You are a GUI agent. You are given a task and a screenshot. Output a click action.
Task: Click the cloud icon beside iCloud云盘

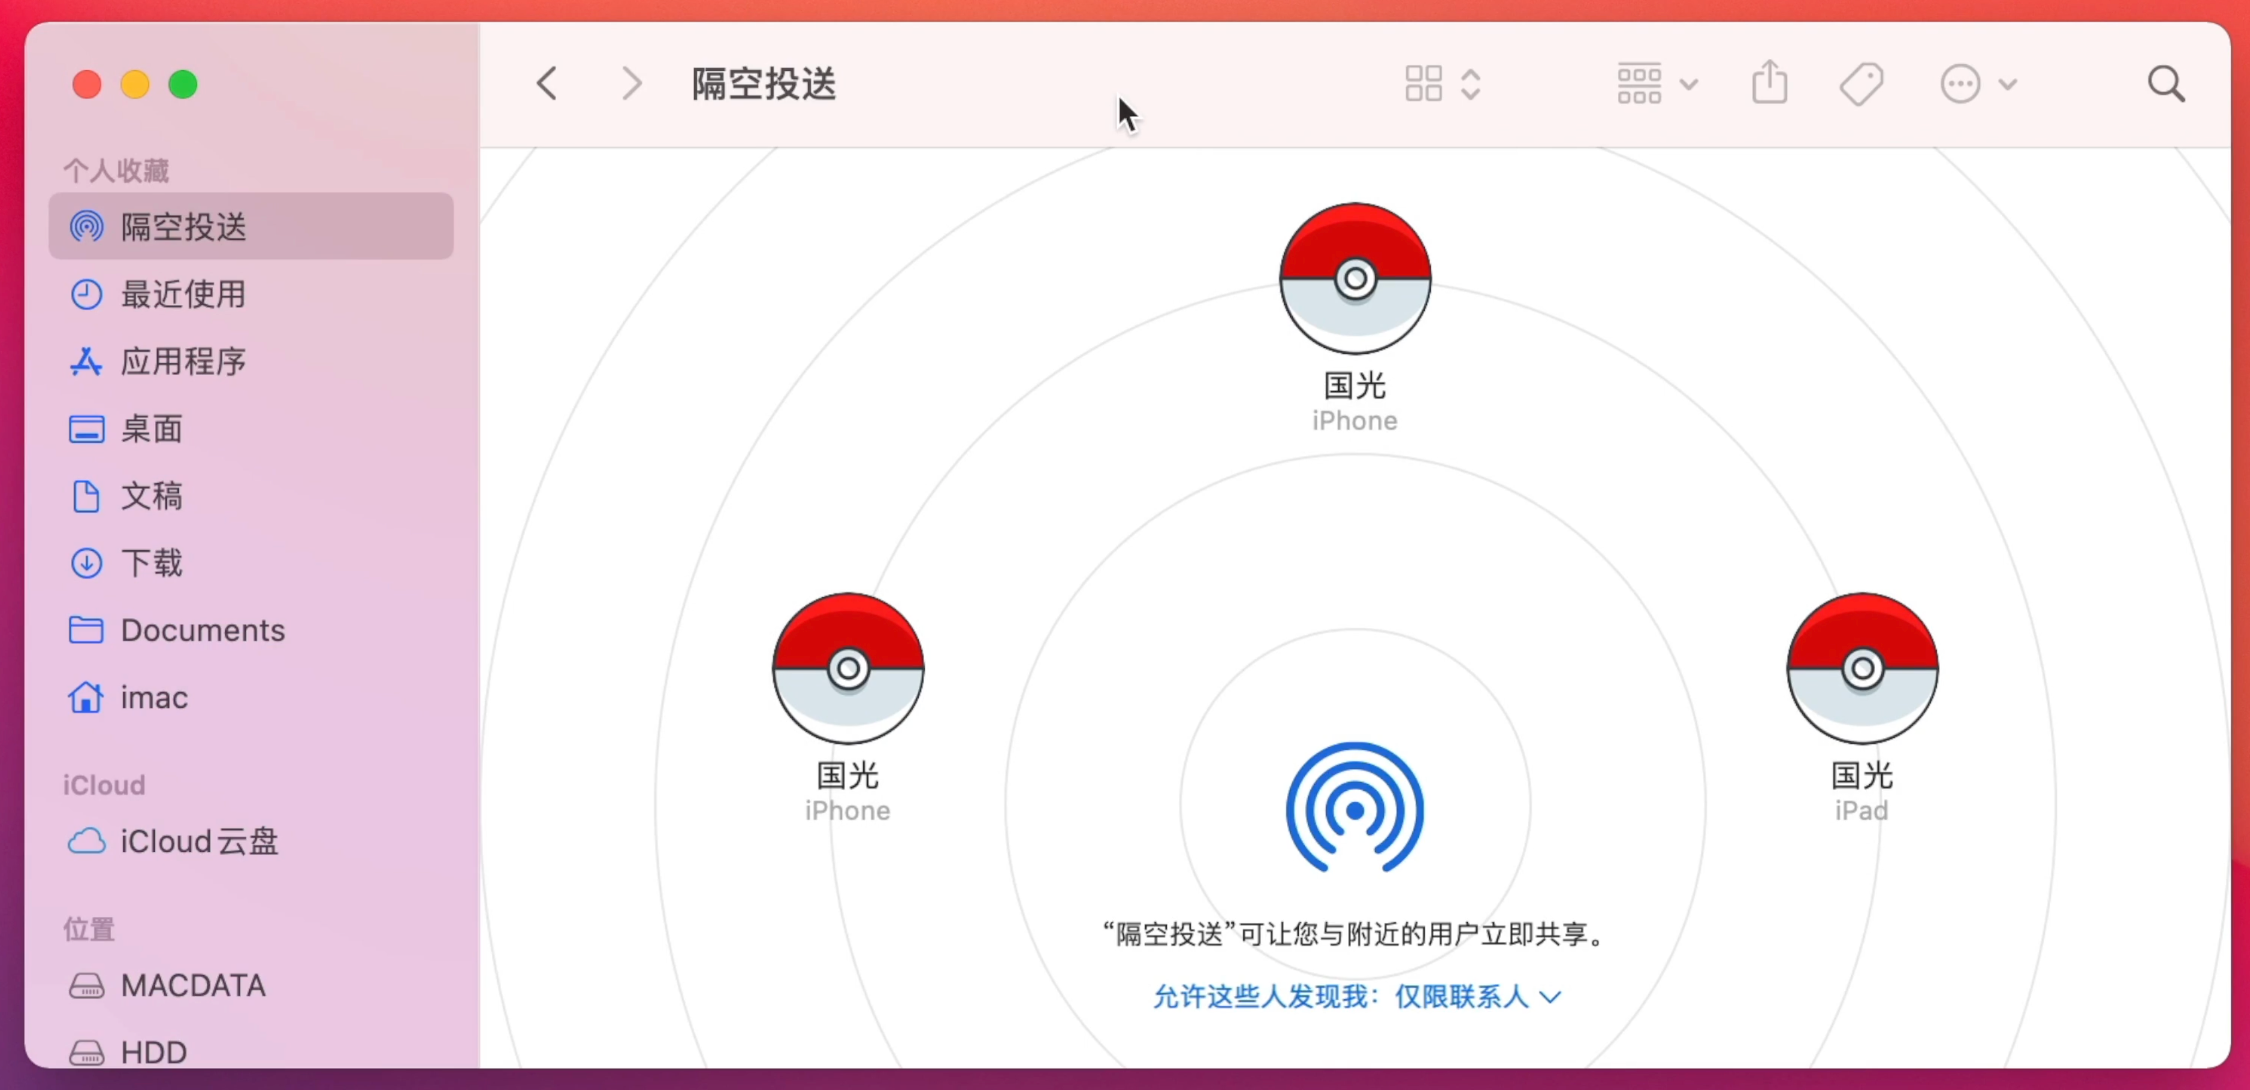click(86, 842)
